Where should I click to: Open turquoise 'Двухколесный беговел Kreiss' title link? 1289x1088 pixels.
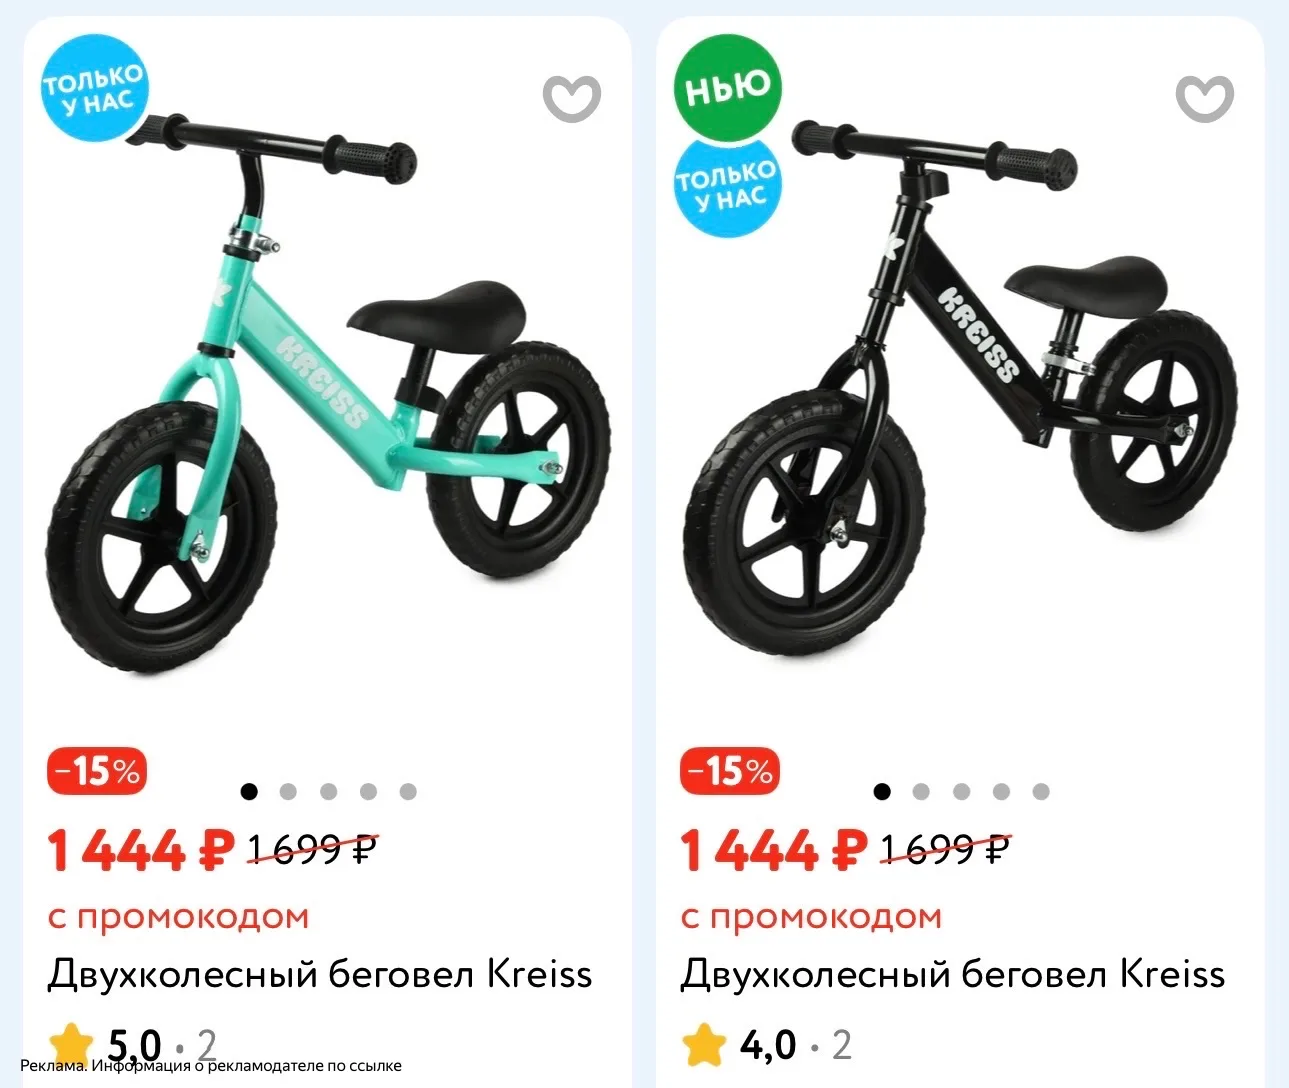(x=320, y=974)
